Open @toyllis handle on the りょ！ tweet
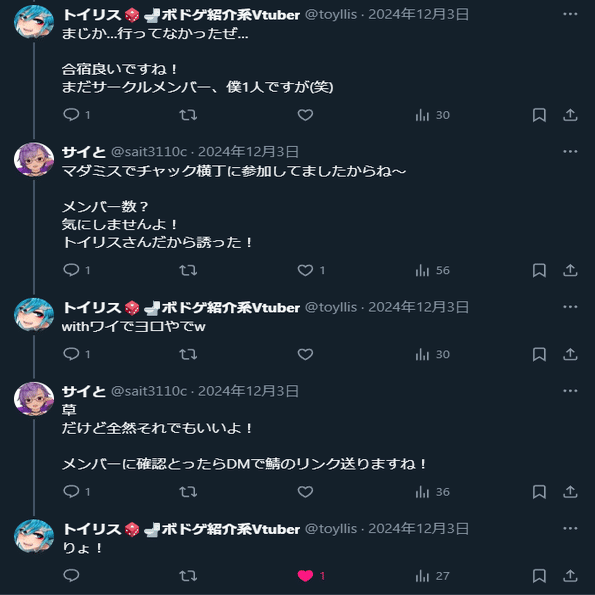This screenshot has width=595, height=595. [331, 529]
